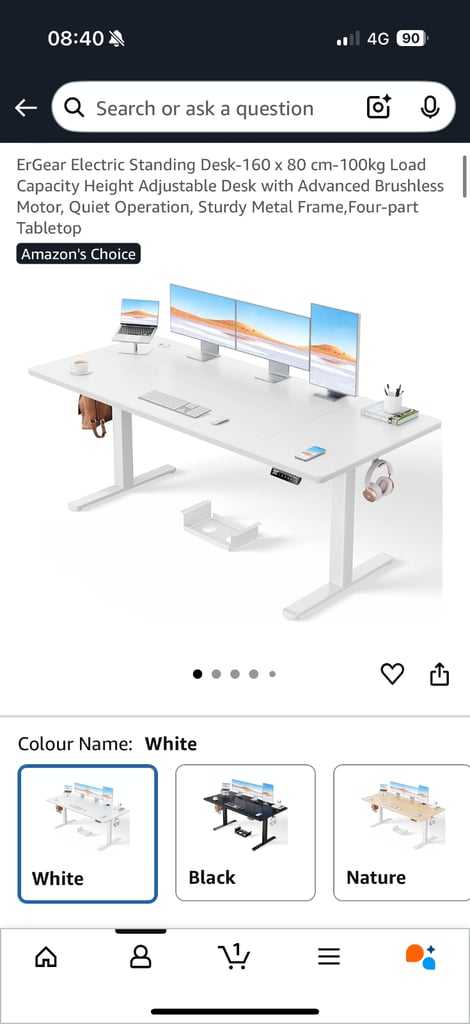Select the Nature colour option
This screenshot has height=1024, width=470.
coord(401,833)
